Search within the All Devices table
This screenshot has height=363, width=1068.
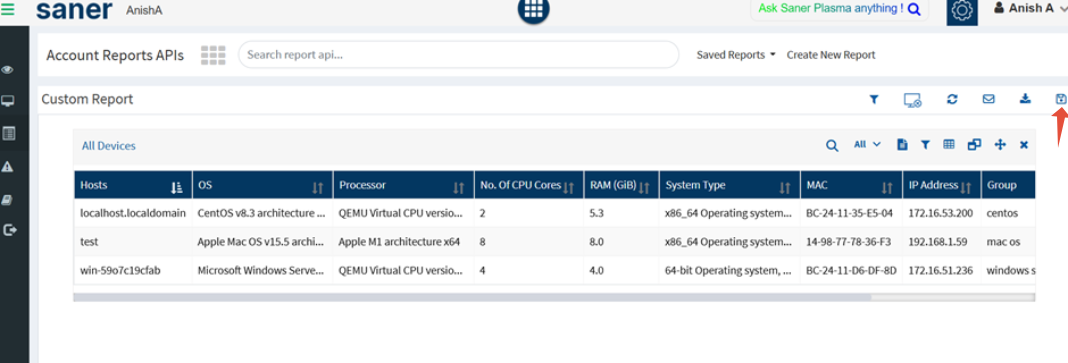[x=832, y=145]
